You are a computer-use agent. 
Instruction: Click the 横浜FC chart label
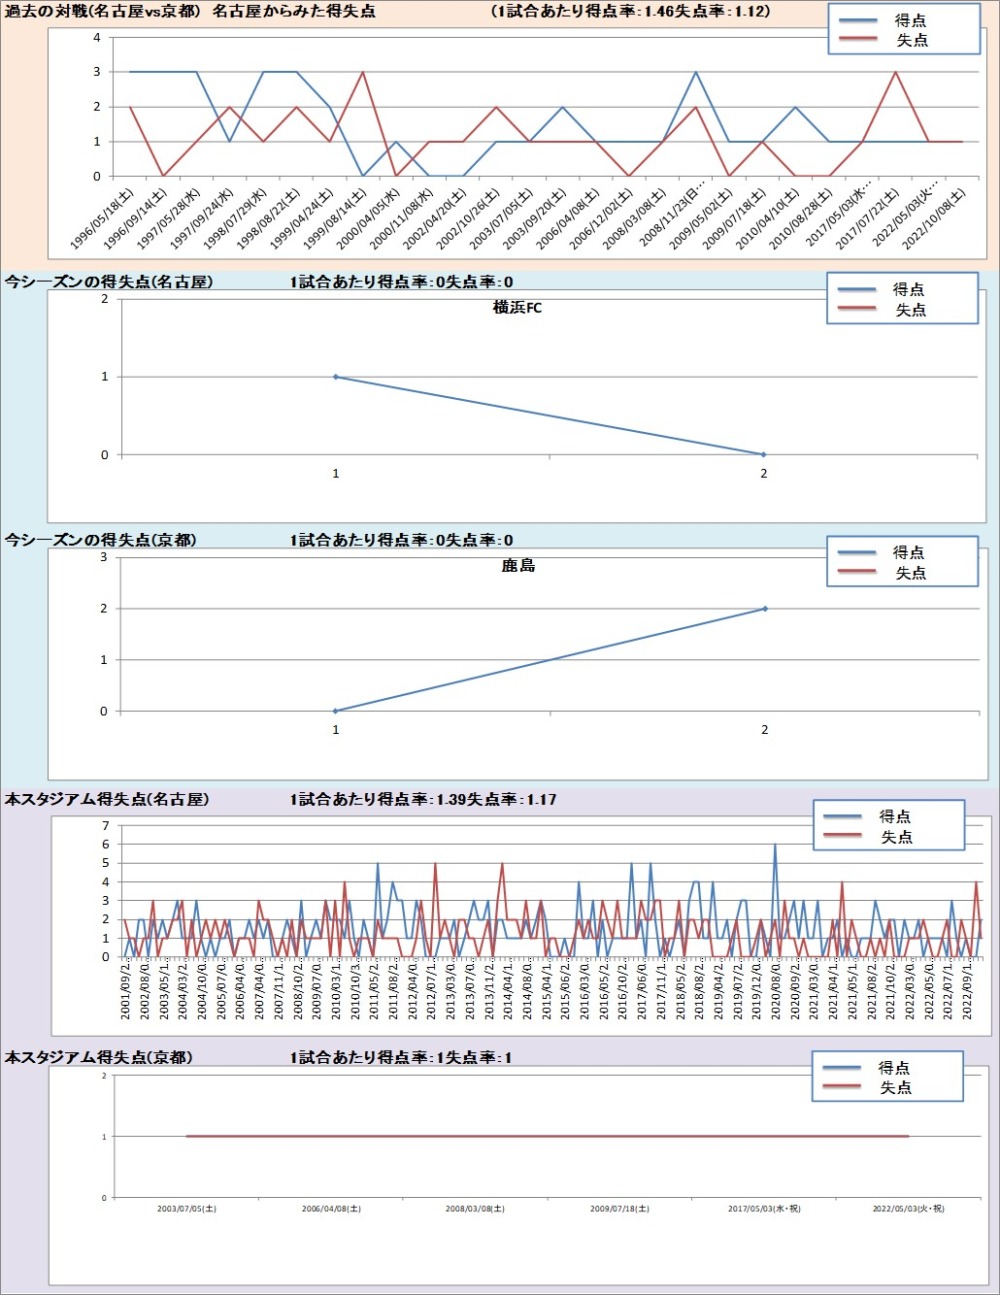point(517,308)
